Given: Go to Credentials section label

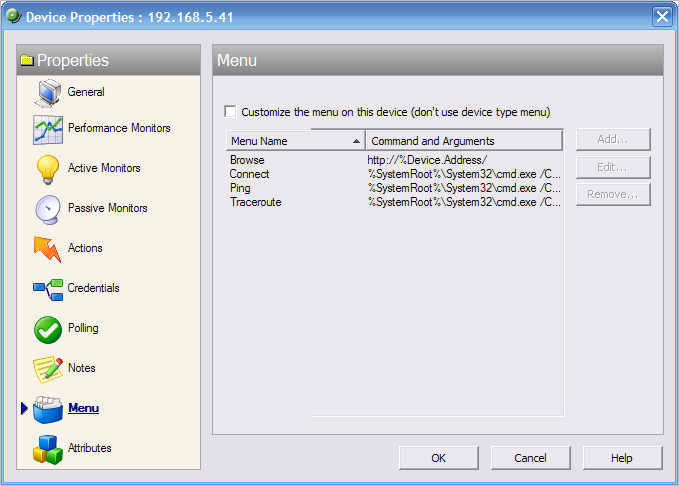Looking at the screenshot, I should pos(93,288).
